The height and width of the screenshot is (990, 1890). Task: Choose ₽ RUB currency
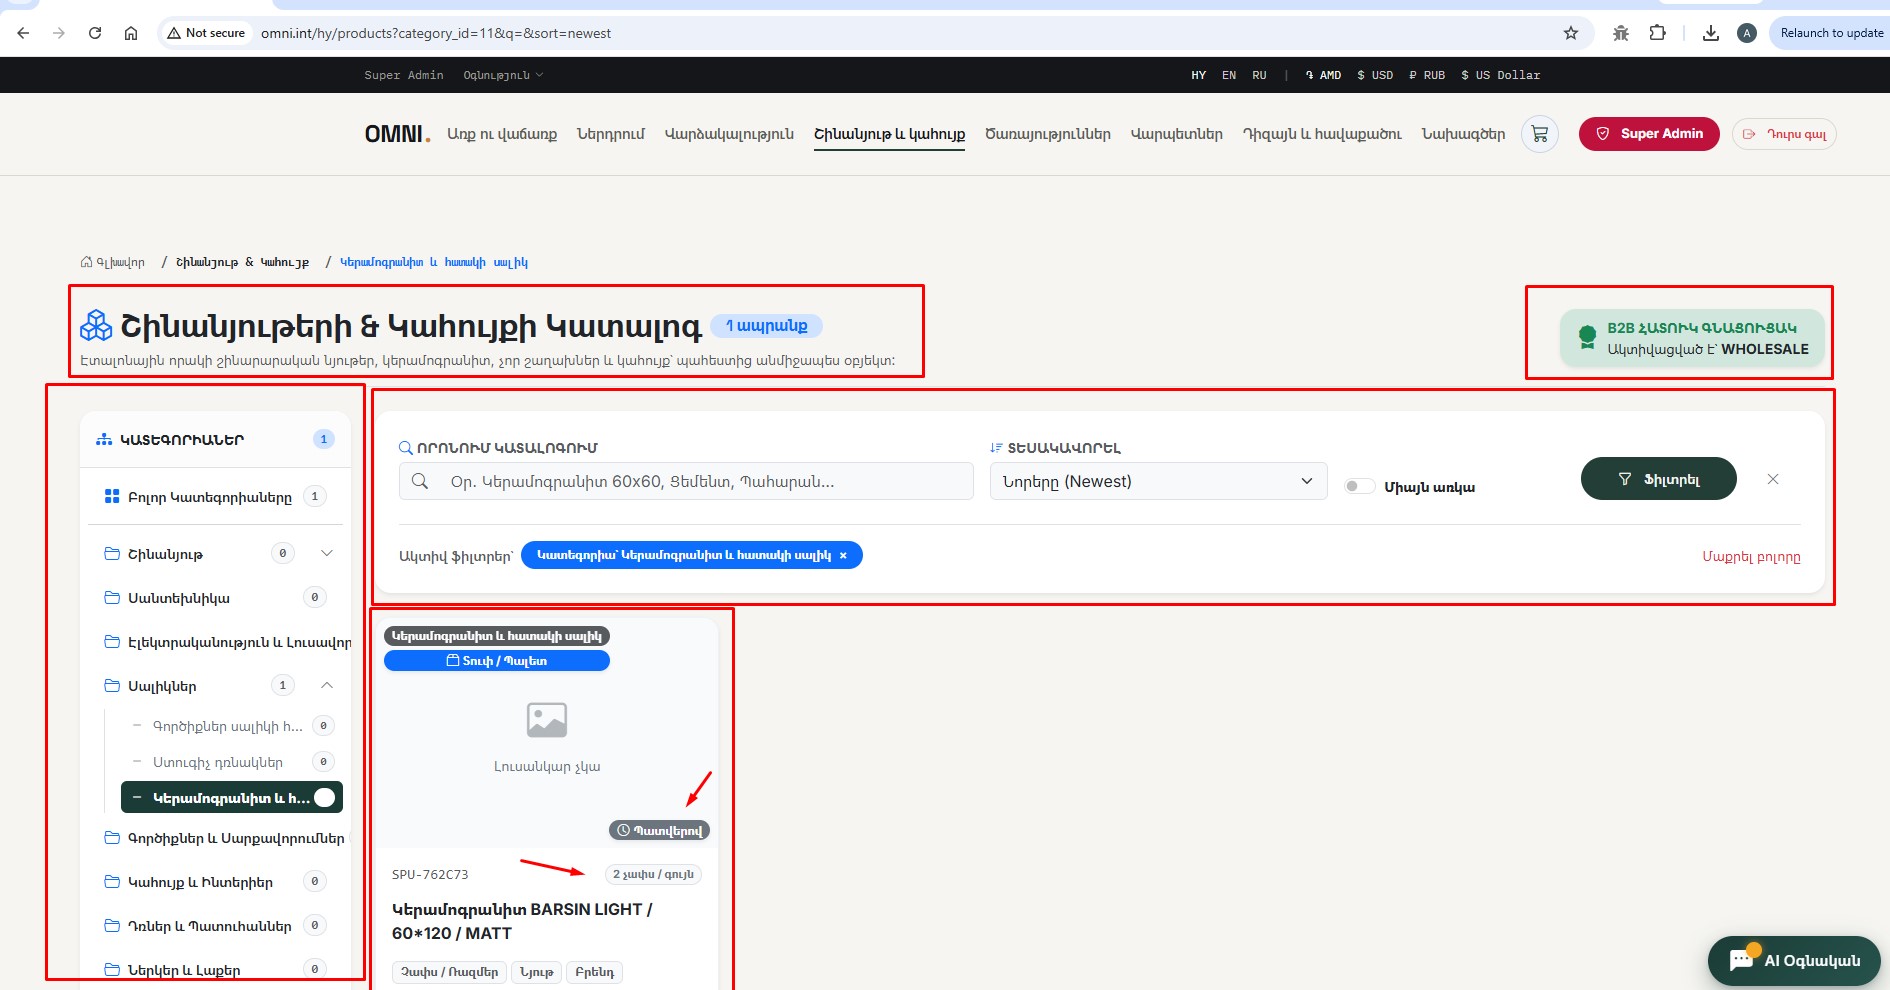(x=1427, y=75)
